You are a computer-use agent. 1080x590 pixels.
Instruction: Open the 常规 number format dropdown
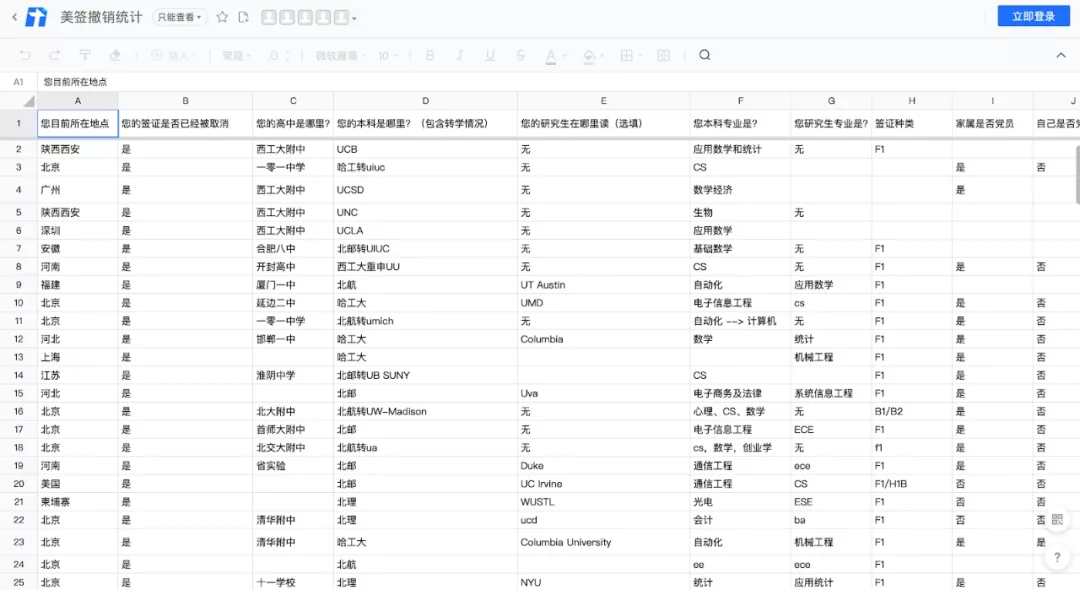click(236, 55)
